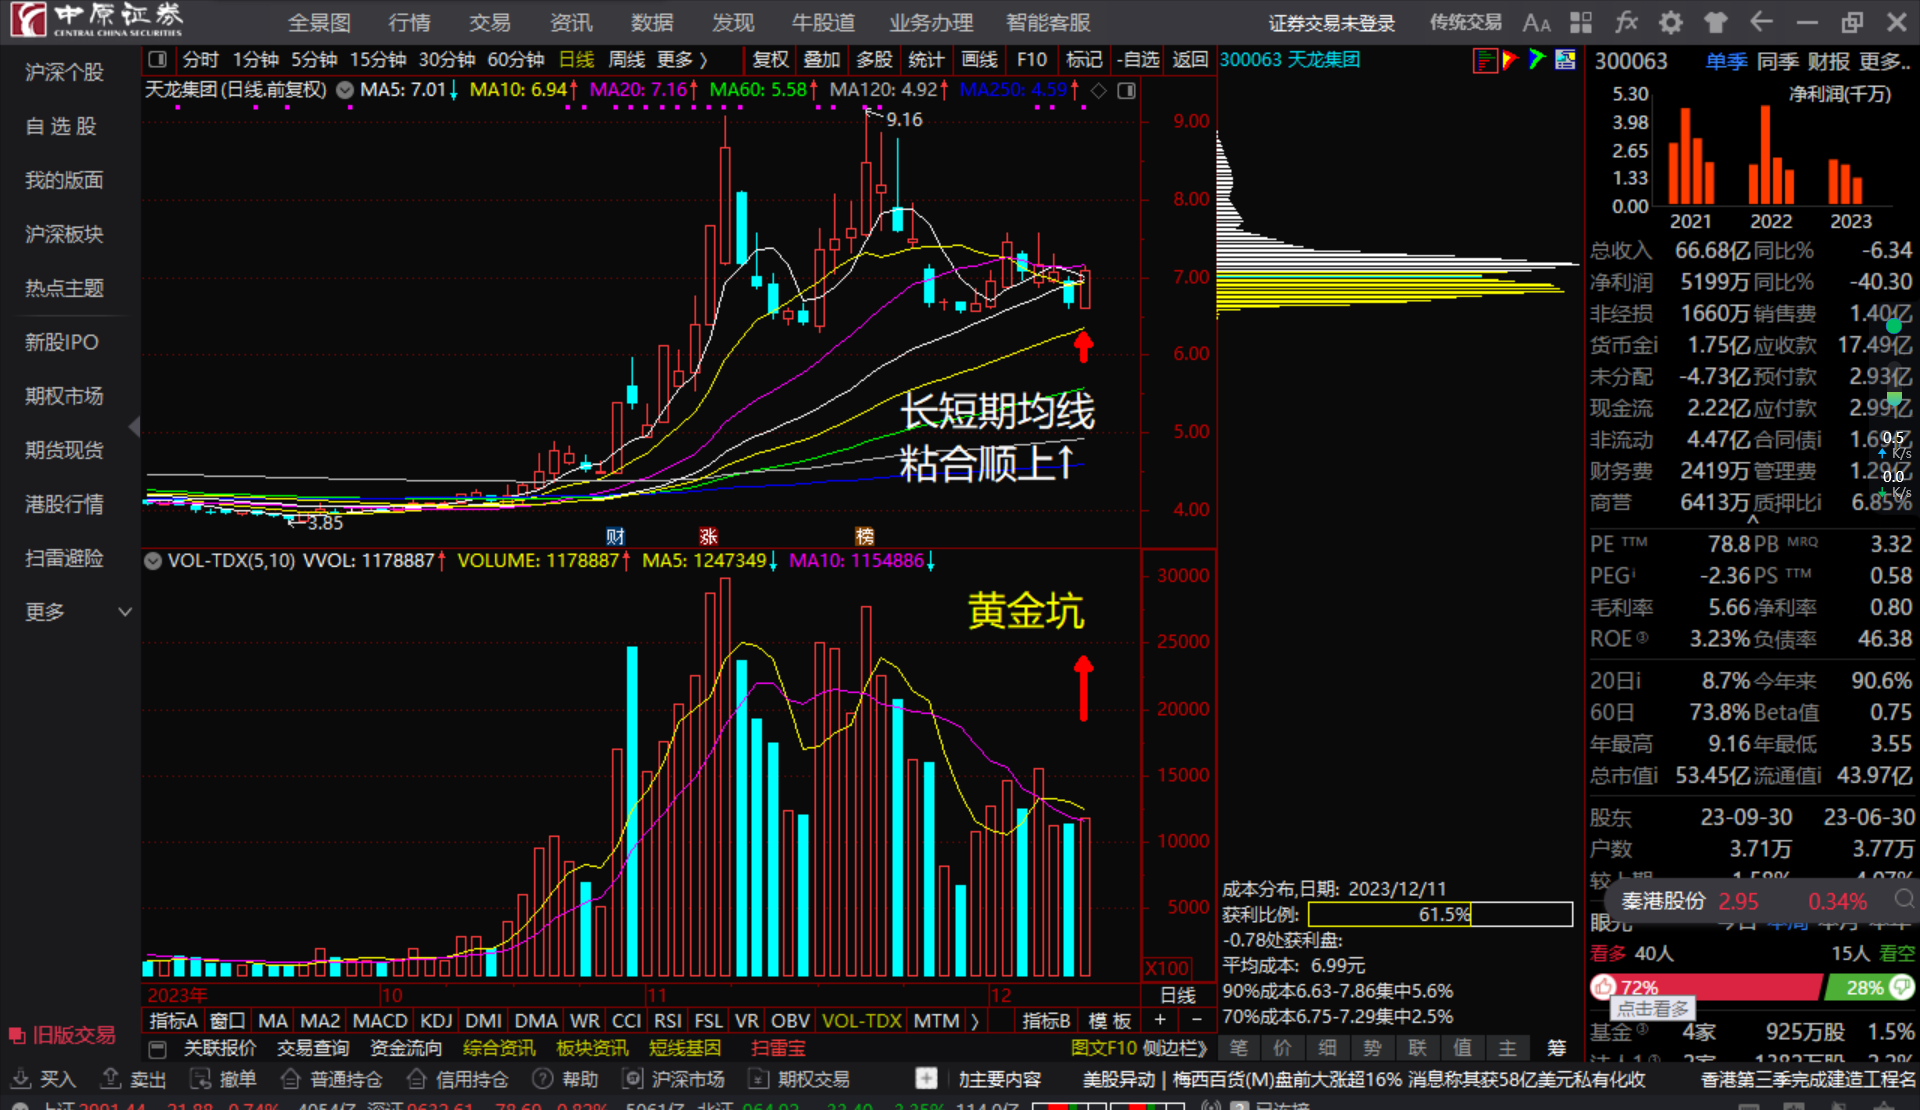
Task: Toggle 多股 multi-stock view
Action: 874,60
